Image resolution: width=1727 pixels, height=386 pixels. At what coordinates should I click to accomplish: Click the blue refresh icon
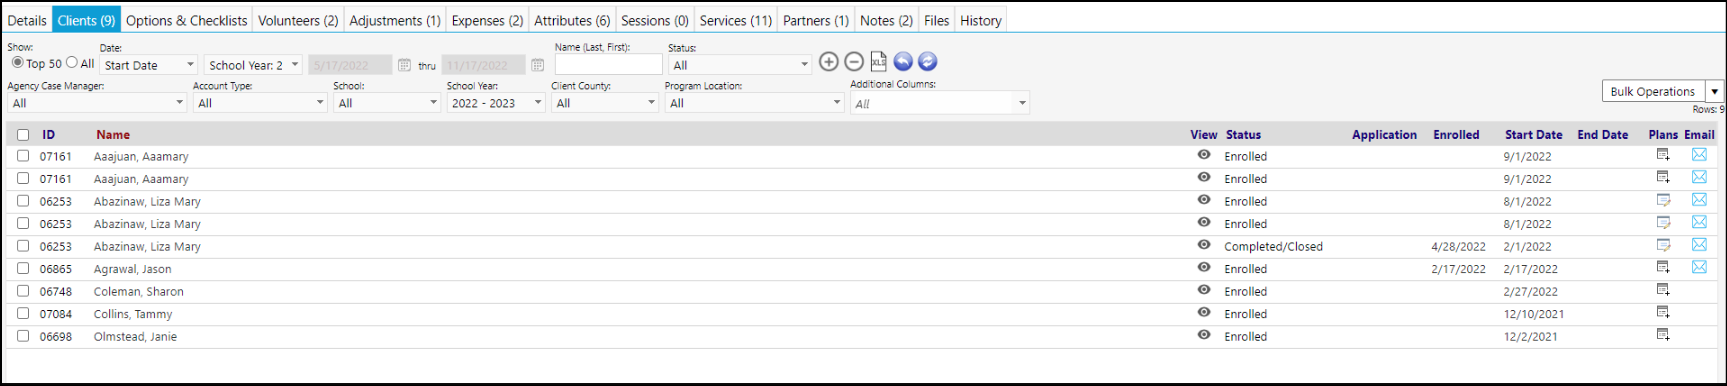pyautogui.click(x=927, y=62)
